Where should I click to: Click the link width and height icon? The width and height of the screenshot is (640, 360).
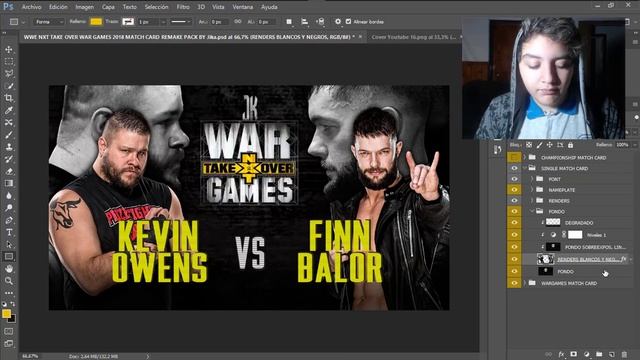(238, 22)
